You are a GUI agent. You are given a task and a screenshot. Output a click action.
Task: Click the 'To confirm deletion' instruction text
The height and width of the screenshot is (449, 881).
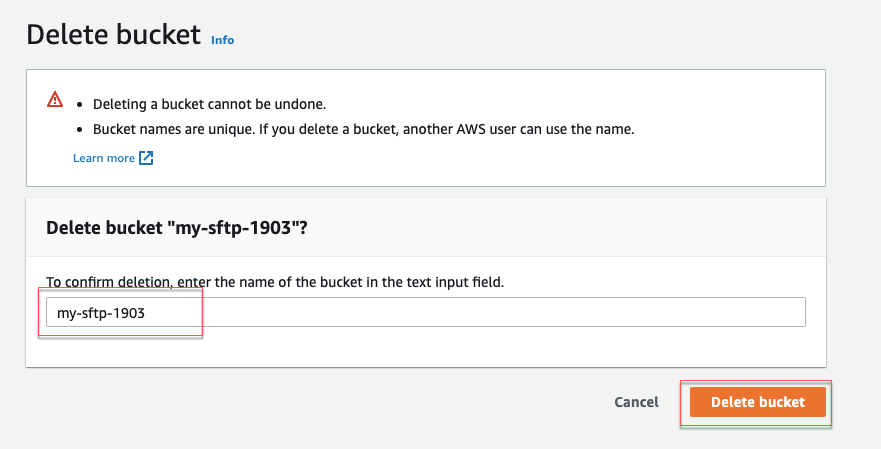click(x=275, y=282)
